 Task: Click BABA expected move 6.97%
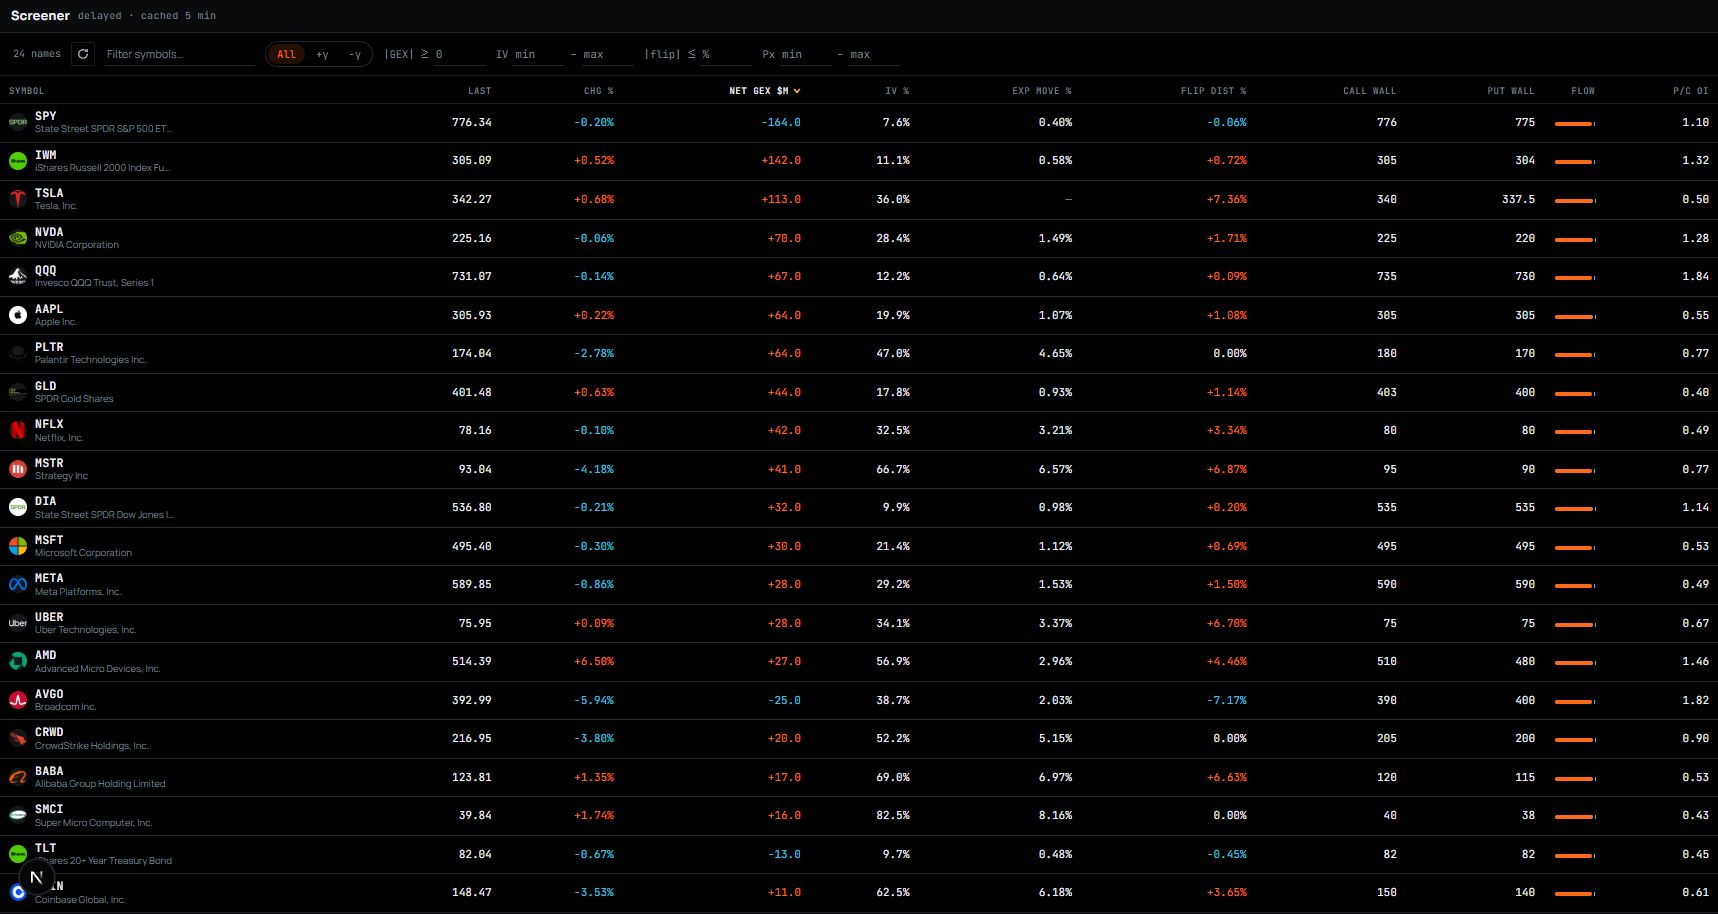[1055, 777]
